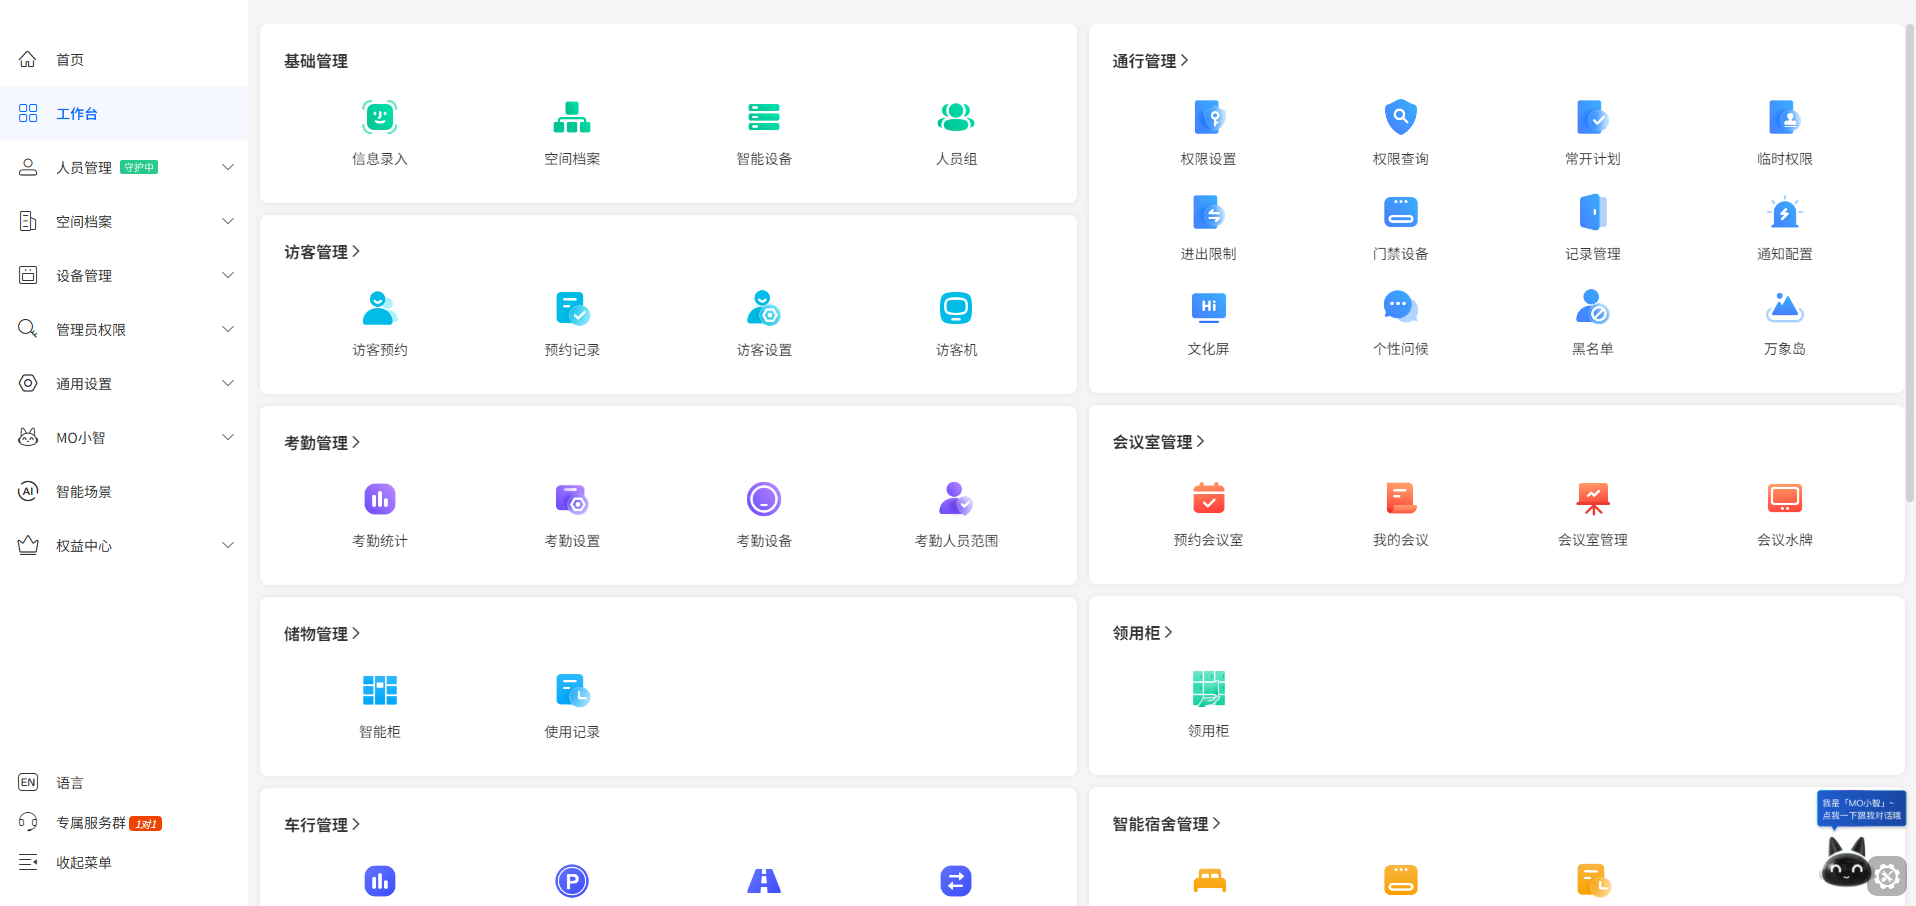Screen dimensions: 1916x906
Task: Collapse the sidebar with 收起菜单
Action: (124, 863)
